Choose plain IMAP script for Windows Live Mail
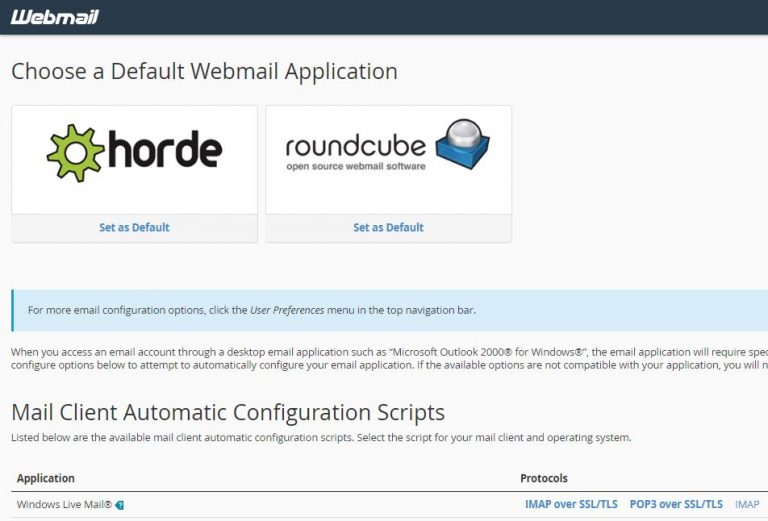Image resolution: width=768 pixels, height=521 pixels. (747, 504)
